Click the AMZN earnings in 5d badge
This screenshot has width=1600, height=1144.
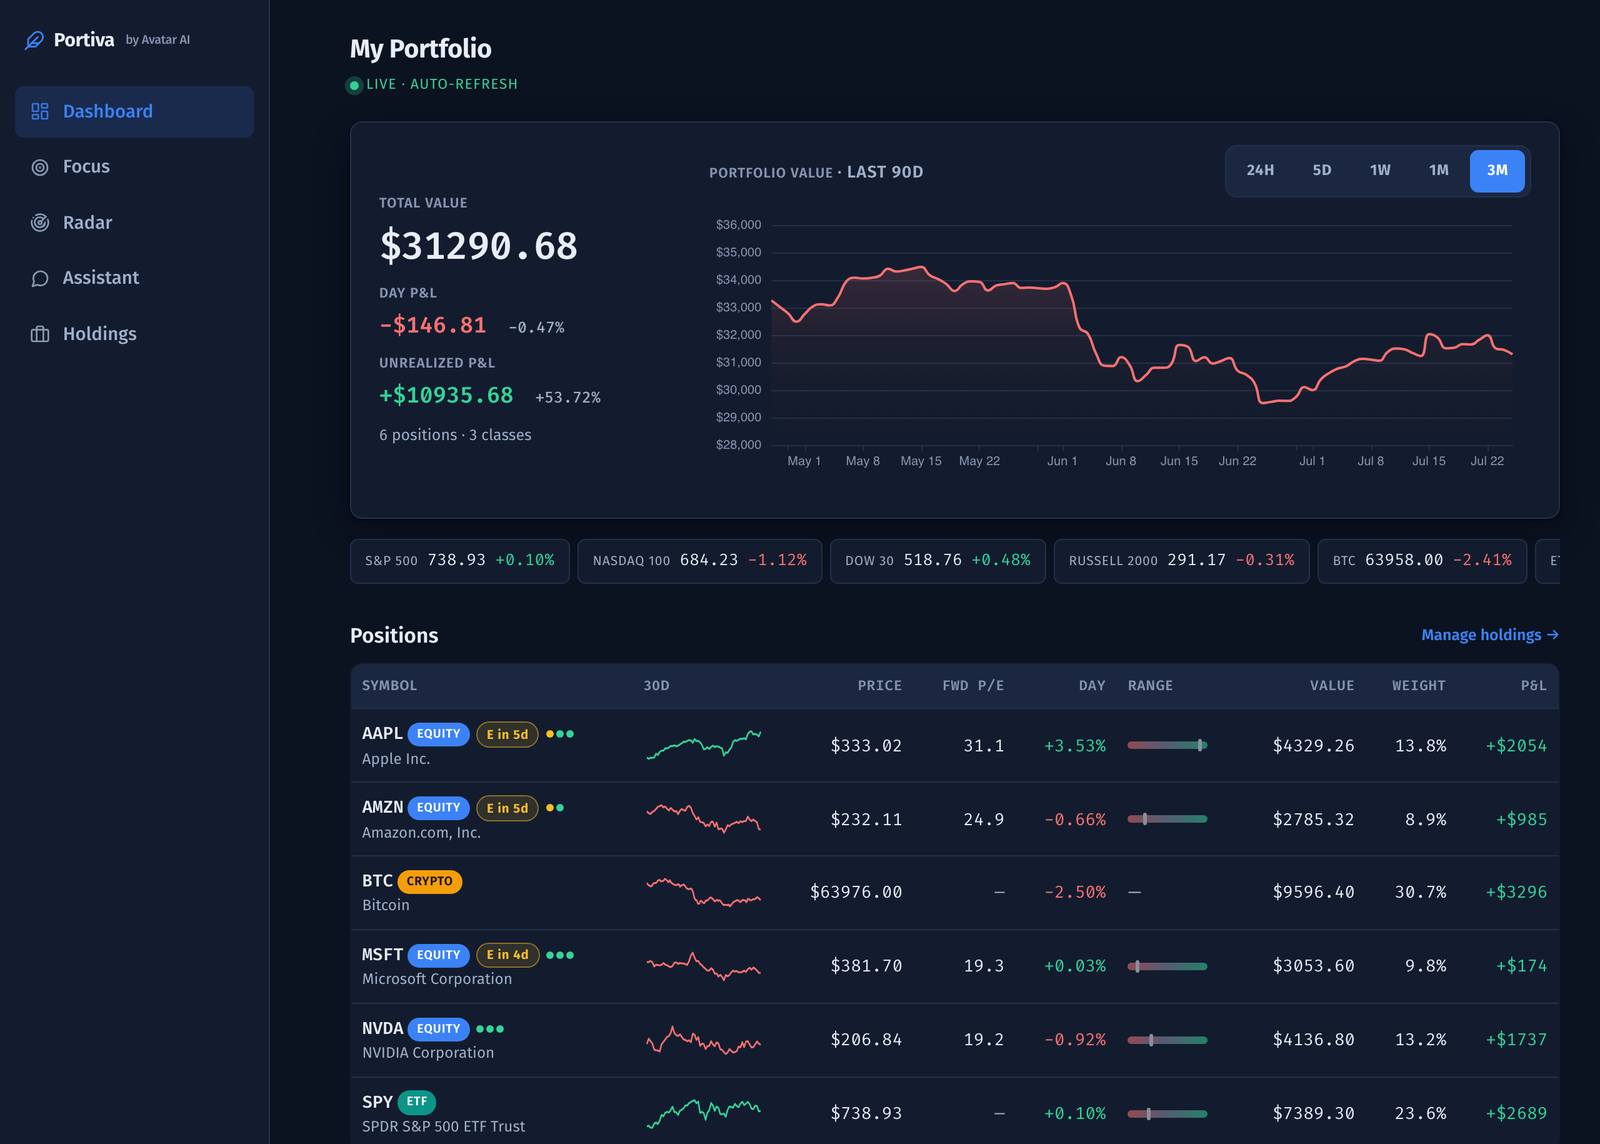coord(507,808)
